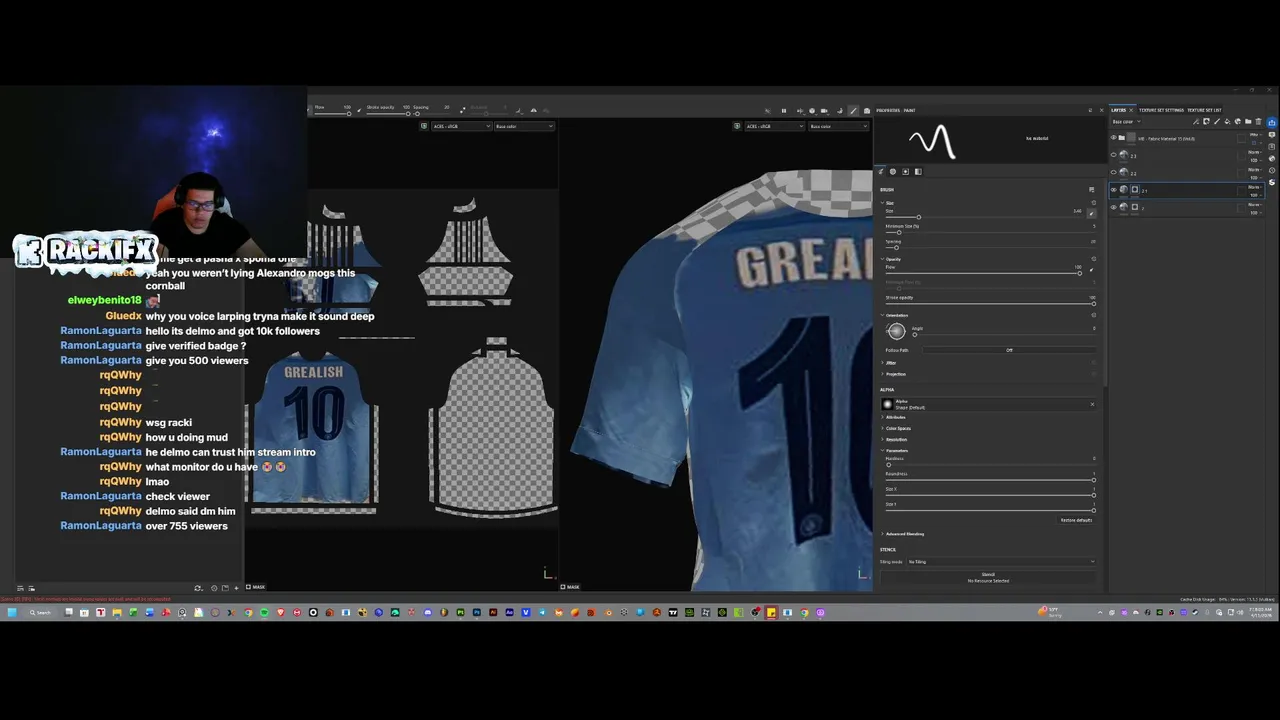Click the Brush presets icon beside BRUSH heading

pos(1091,190)
